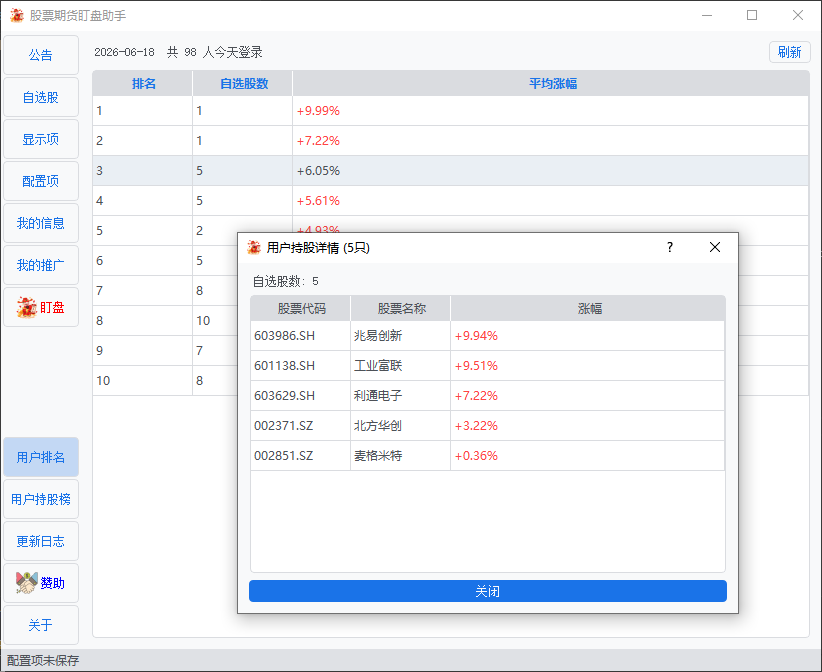Click the 刷新 refresh button

(x=789, y=52)
